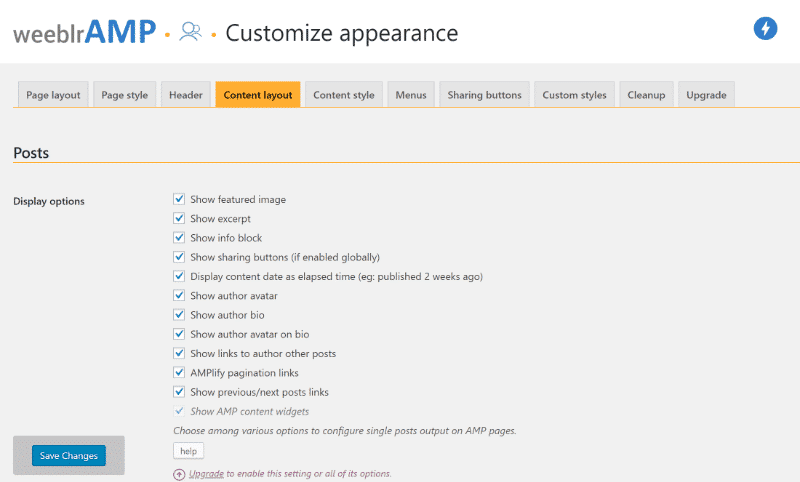Open the Custom styles tab

tap(574, 95)
